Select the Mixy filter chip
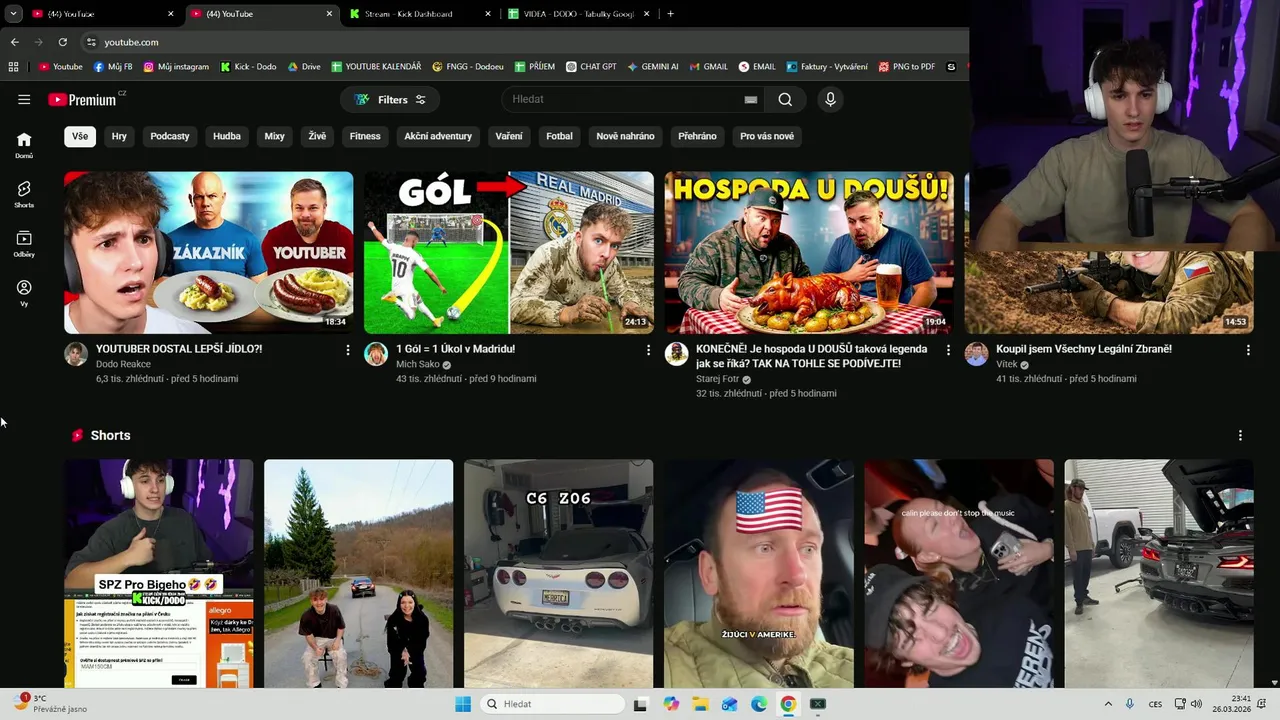1280x720 pixels. [x=274, y=136]
